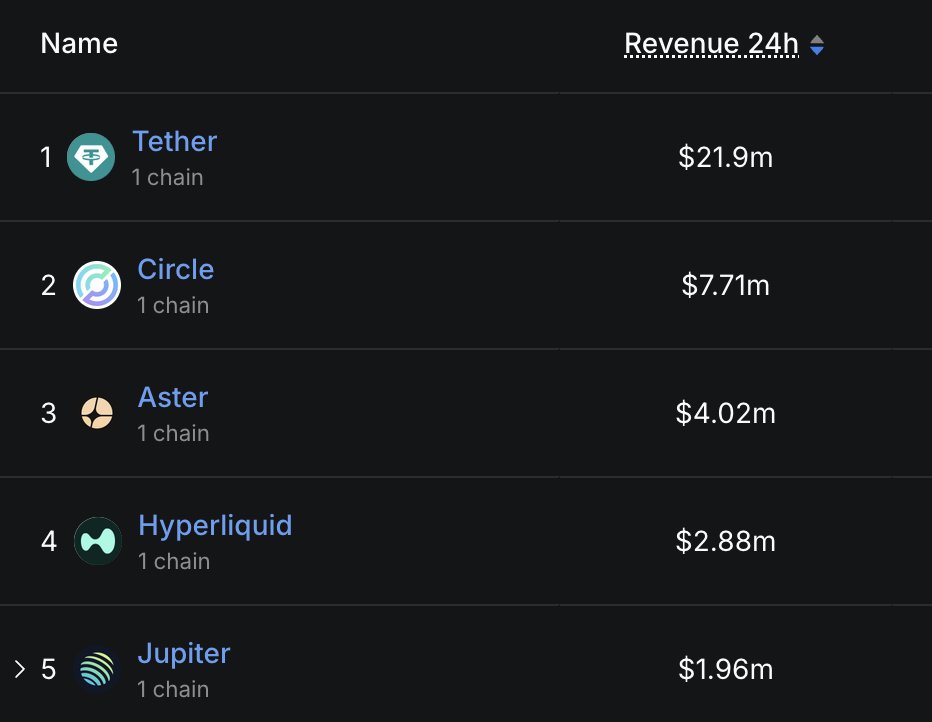Open the Tether protocol link
The image size is (932, 722).
175,141
